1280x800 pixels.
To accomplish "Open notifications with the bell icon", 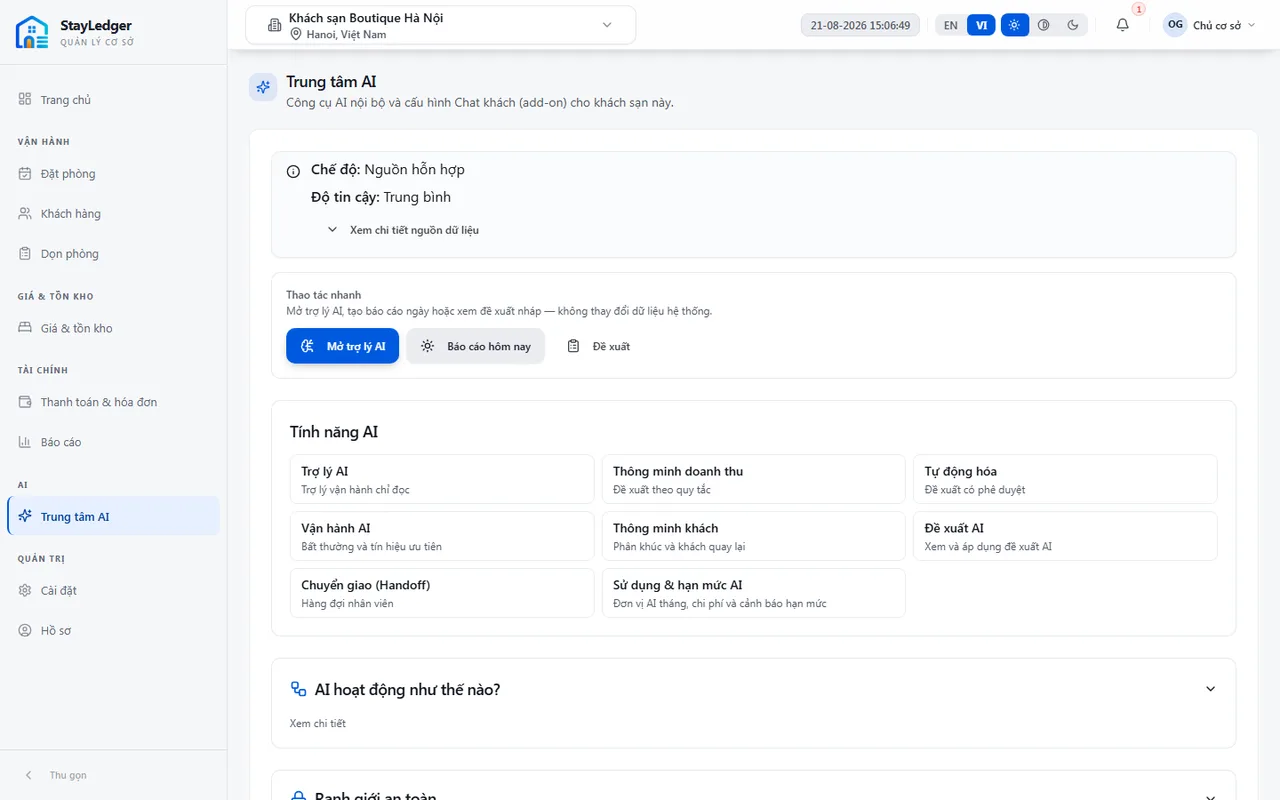I will click(x=1122, y=25).
